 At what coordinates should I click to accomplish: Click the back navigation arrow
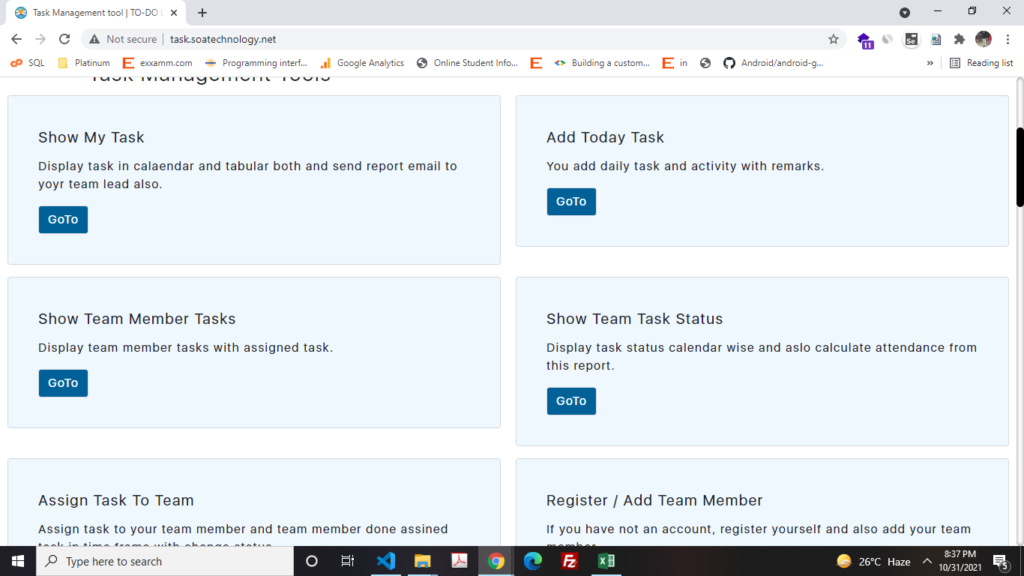(16, 39)
